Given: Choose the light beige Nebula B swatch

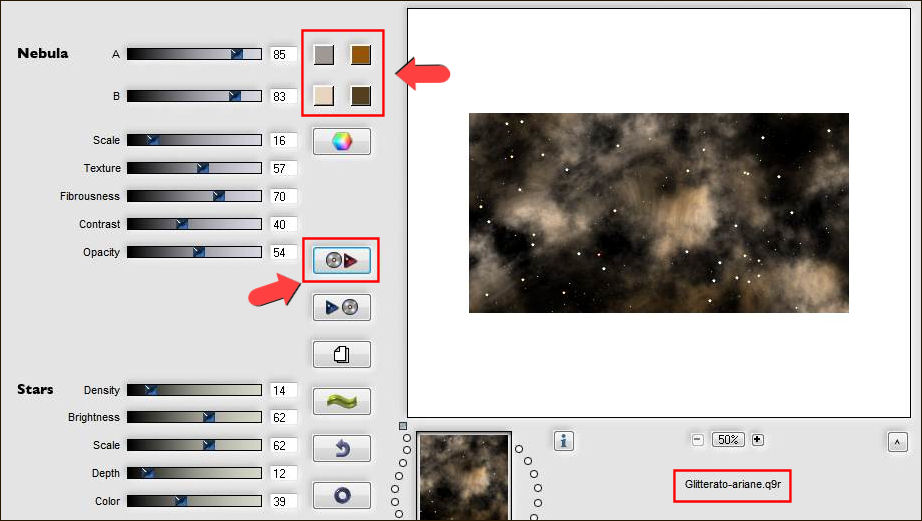Looking at the screenshot, I should click(x=323, y=96).
